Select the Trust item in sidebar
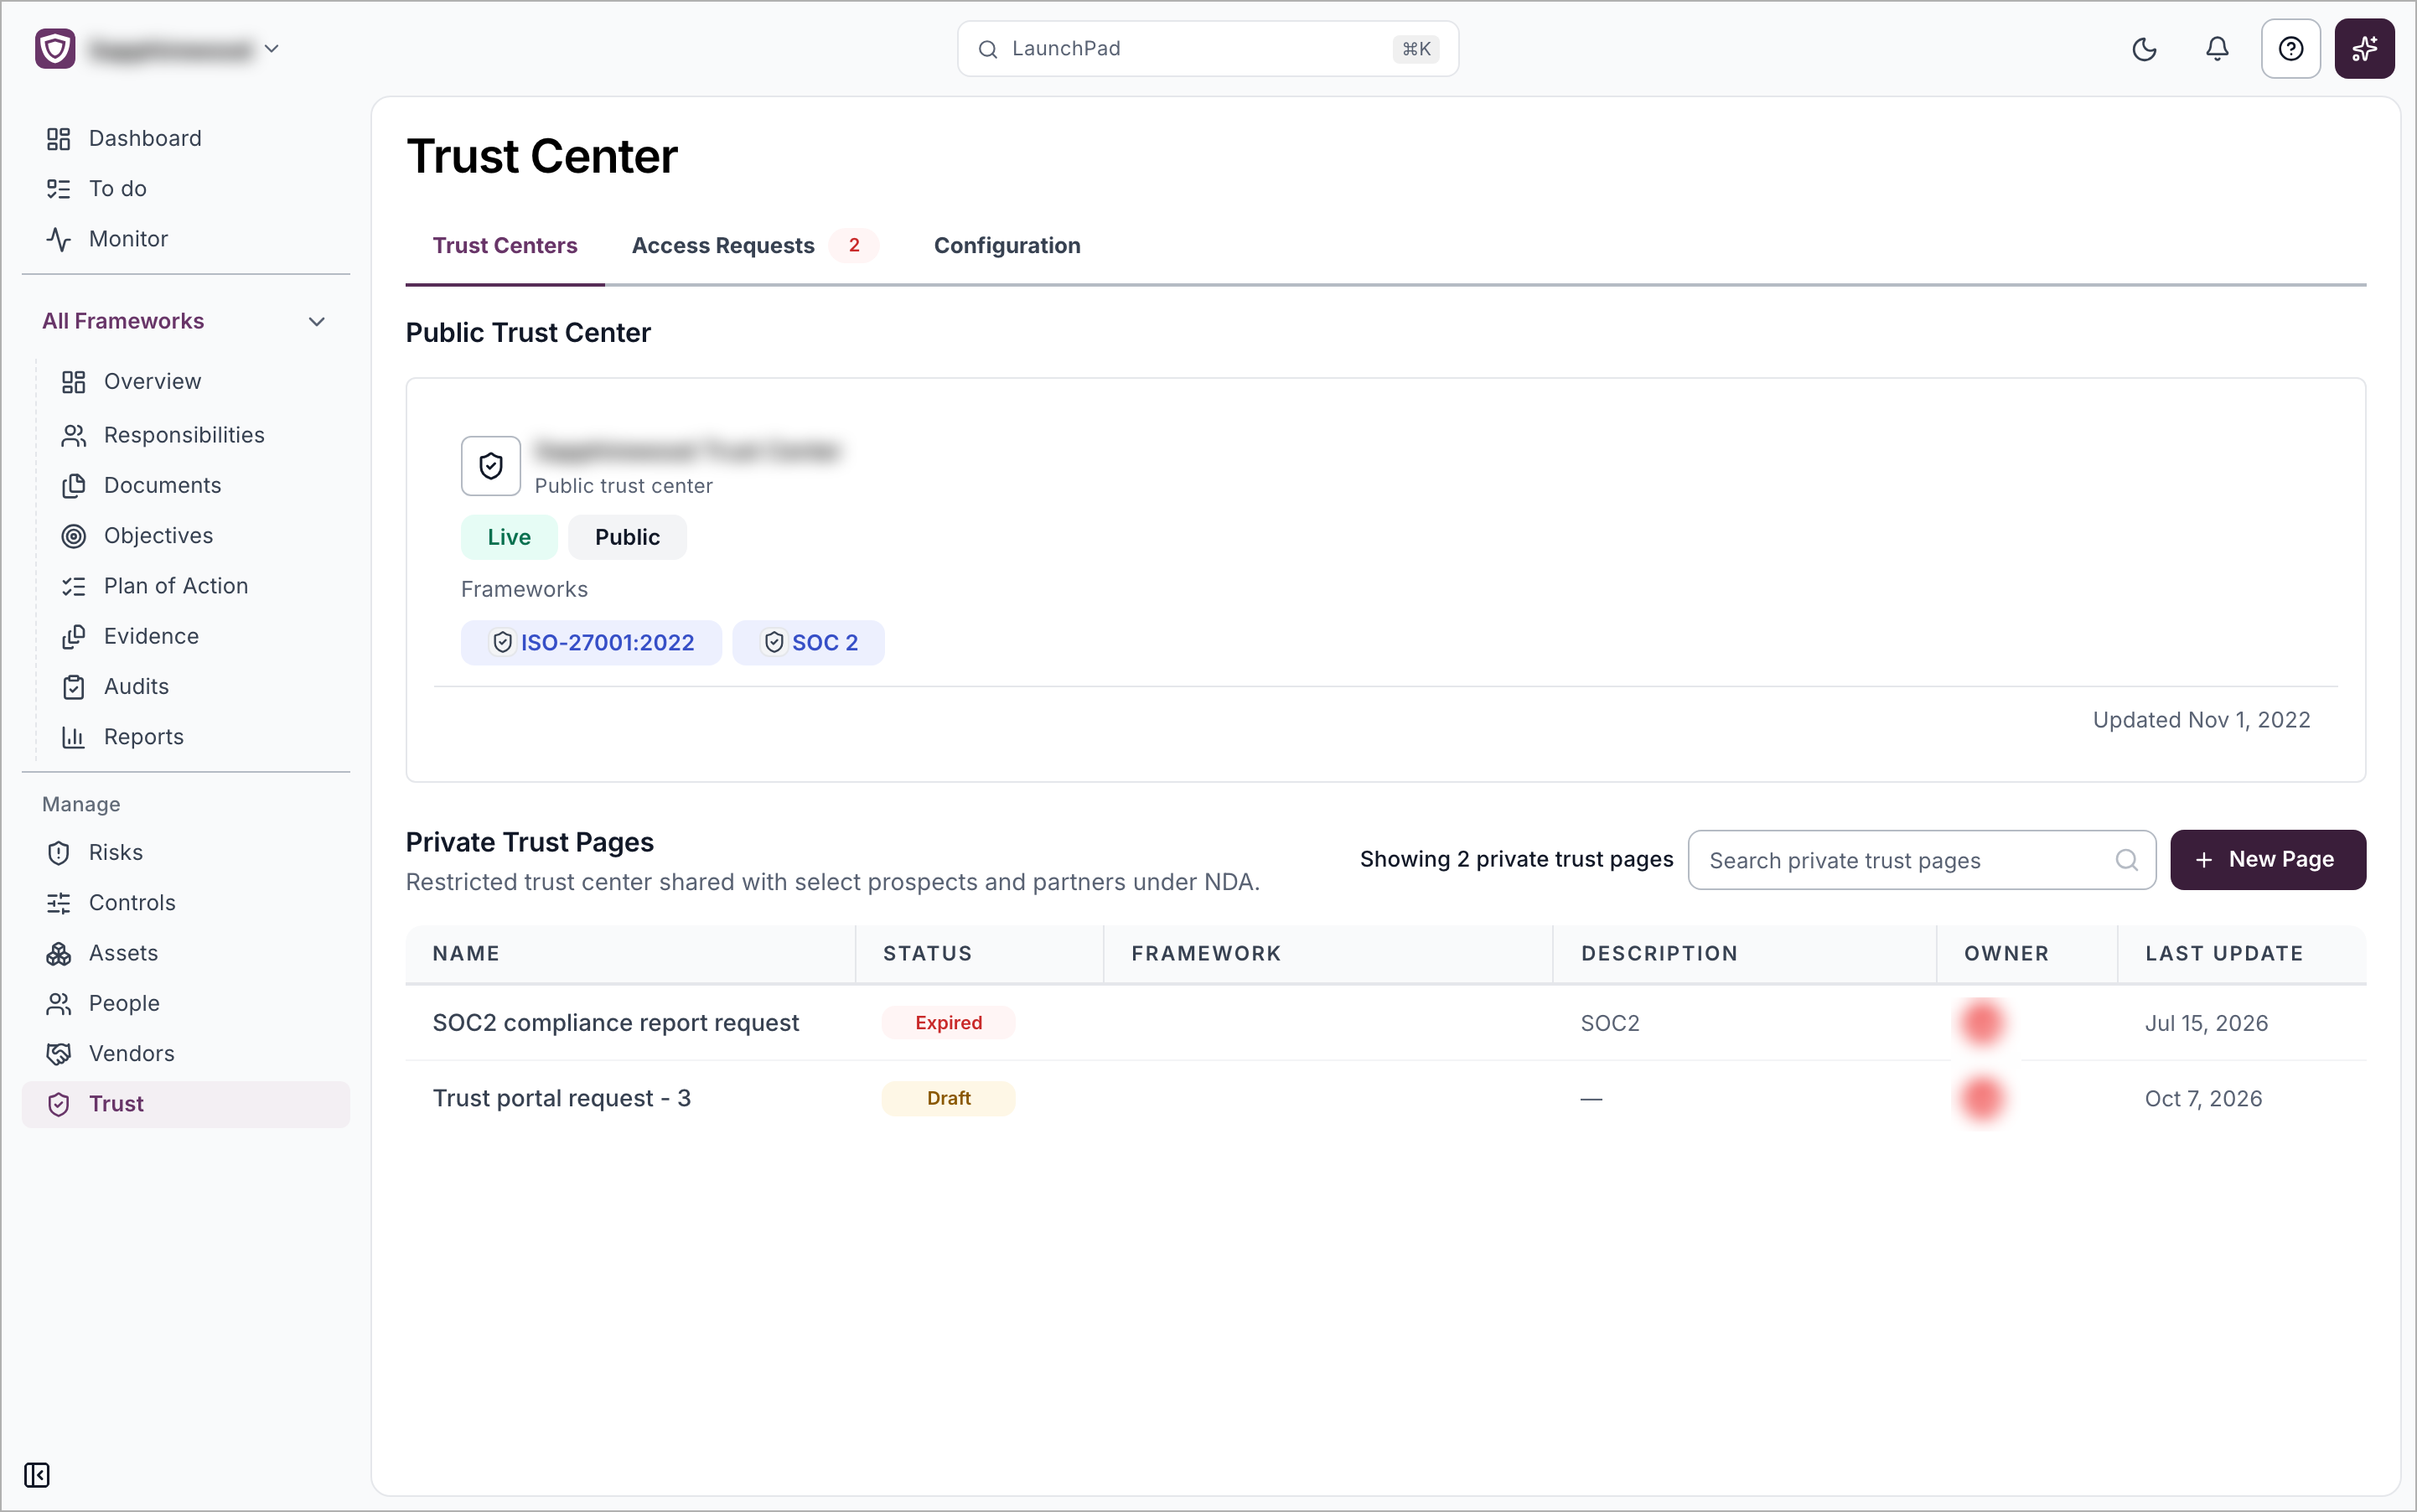The height and width of the screenshot is (1512, 2417). (x=186, y=1104)
